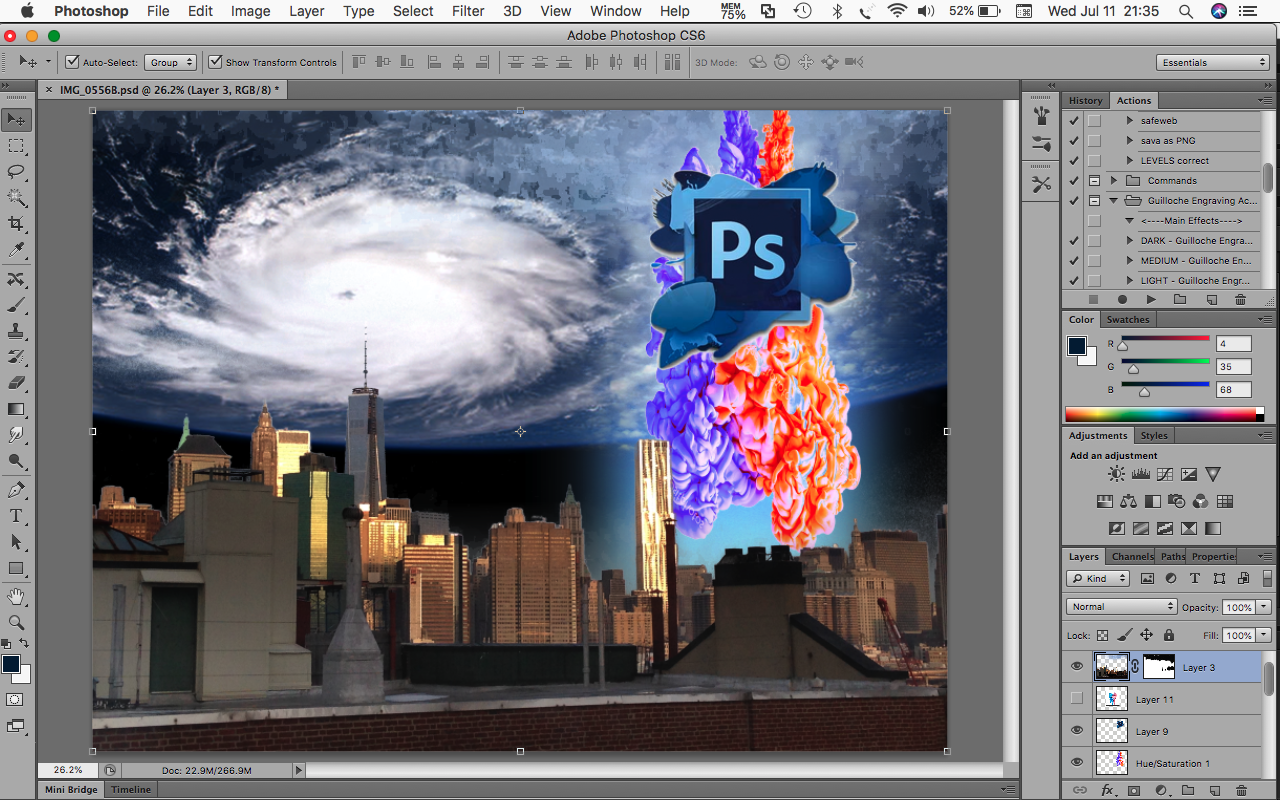Click the Brightness/Contrast adjustment icon
This screenshot has width=1280, height=800.
(1116, 474)
